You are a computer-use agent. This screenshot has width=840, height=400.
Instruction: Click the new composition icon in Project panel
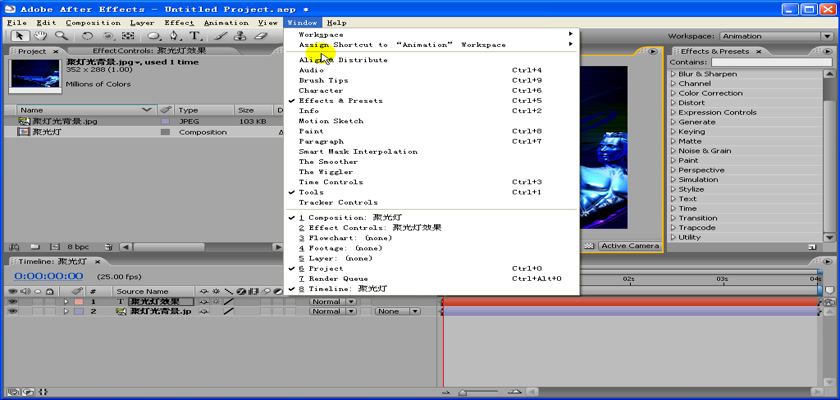54,247
